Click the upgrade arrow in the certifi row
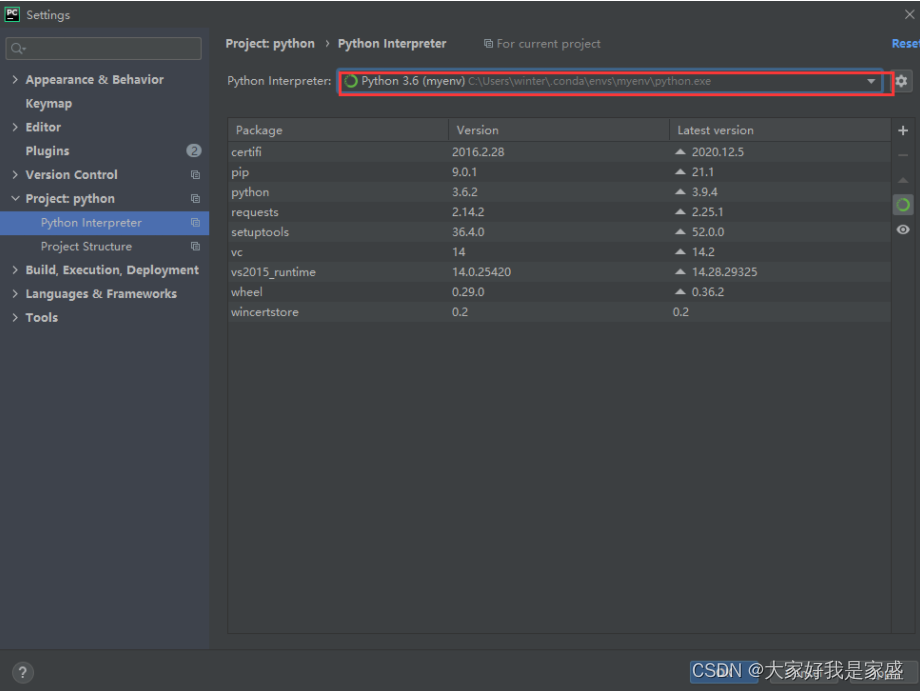Image resolution: width=920 pixels, height=691 pixels. [x=680, y=151]
